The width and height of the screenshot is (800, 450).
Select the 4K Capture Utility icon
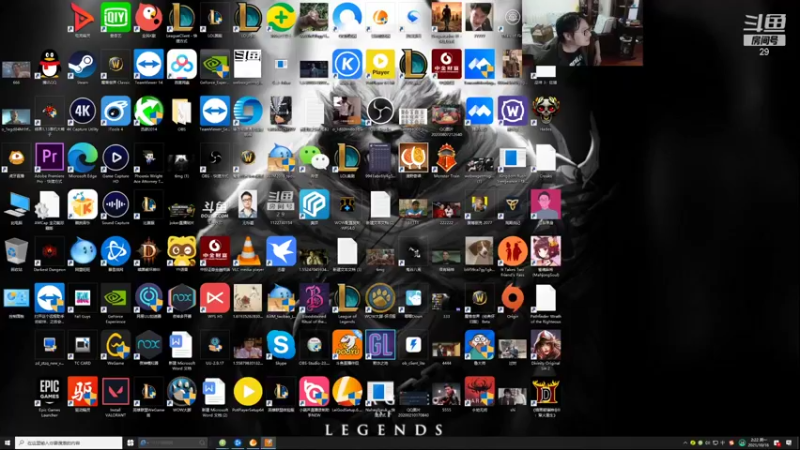click(x=83, y=113)
